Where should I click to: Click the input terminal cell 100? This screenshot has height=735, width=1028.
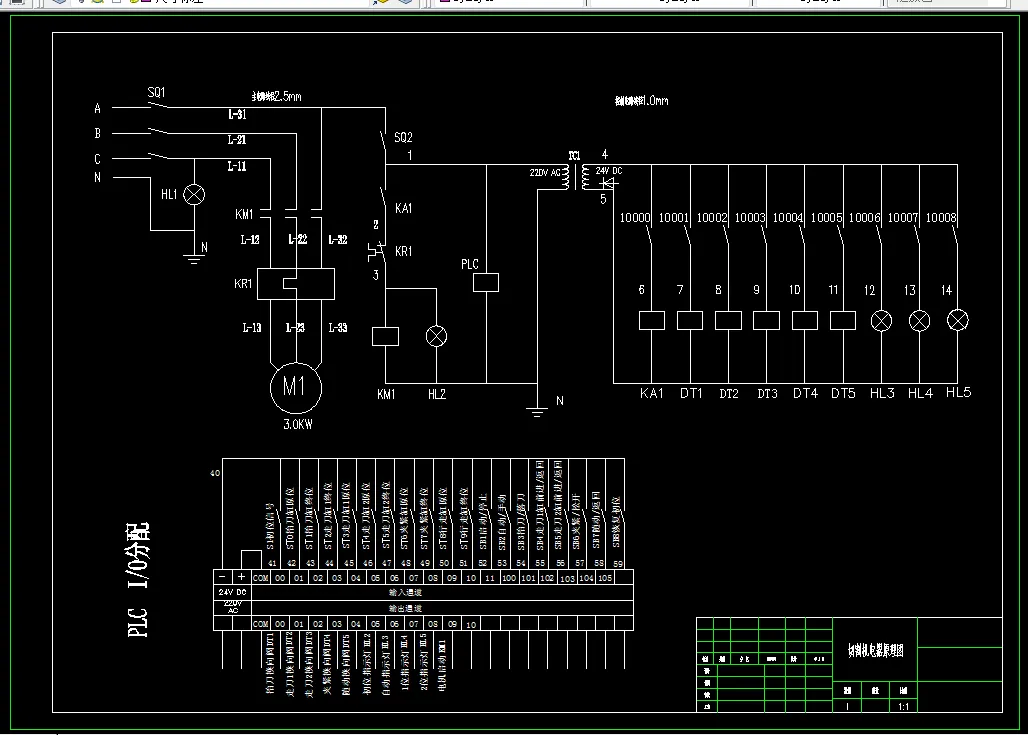(509, 578)
